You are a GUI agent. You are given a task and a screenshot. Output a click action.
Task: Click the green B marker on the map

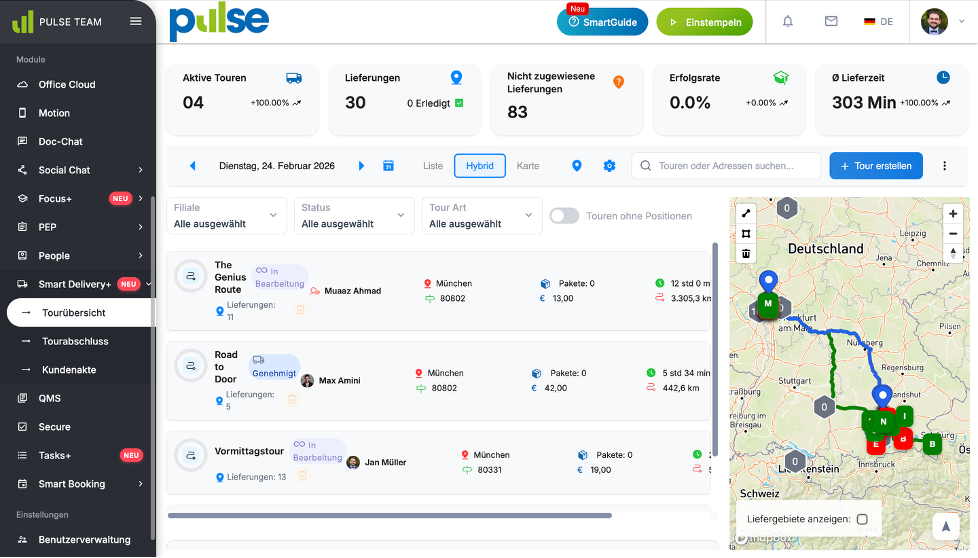click(x=932, y=444)
